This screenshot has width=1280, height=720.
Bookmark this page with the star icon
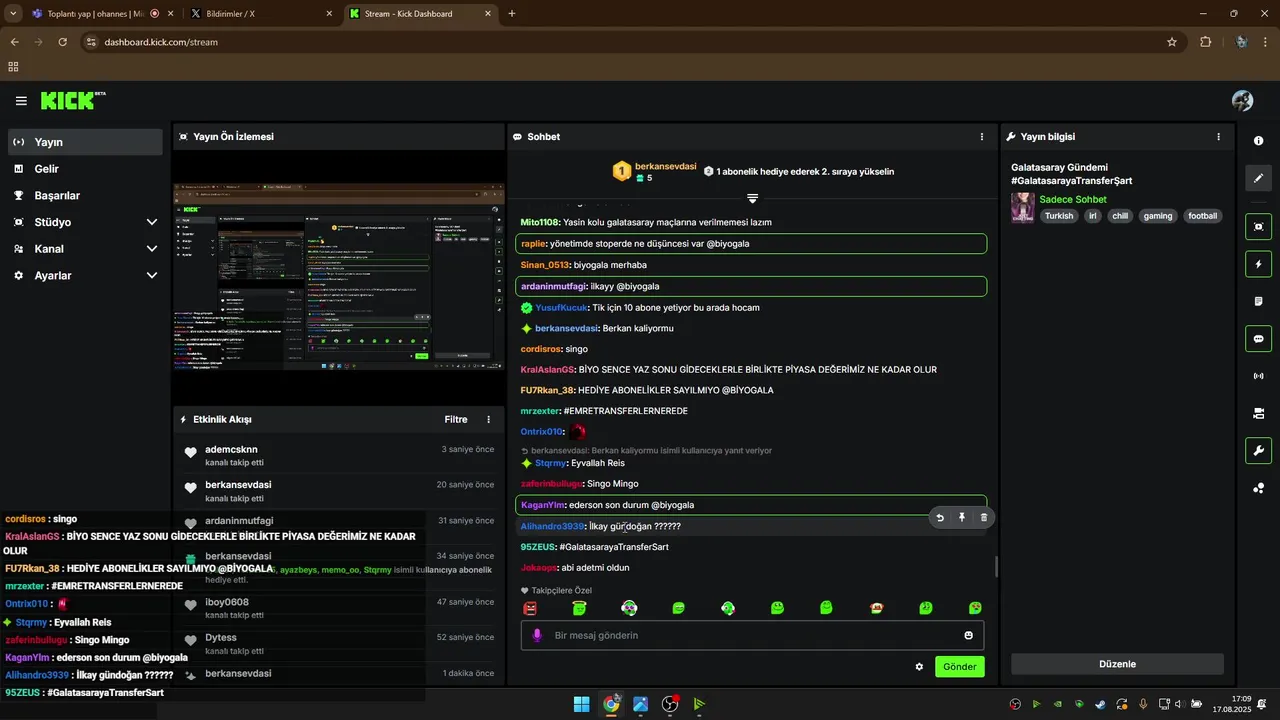[1171, 42]
